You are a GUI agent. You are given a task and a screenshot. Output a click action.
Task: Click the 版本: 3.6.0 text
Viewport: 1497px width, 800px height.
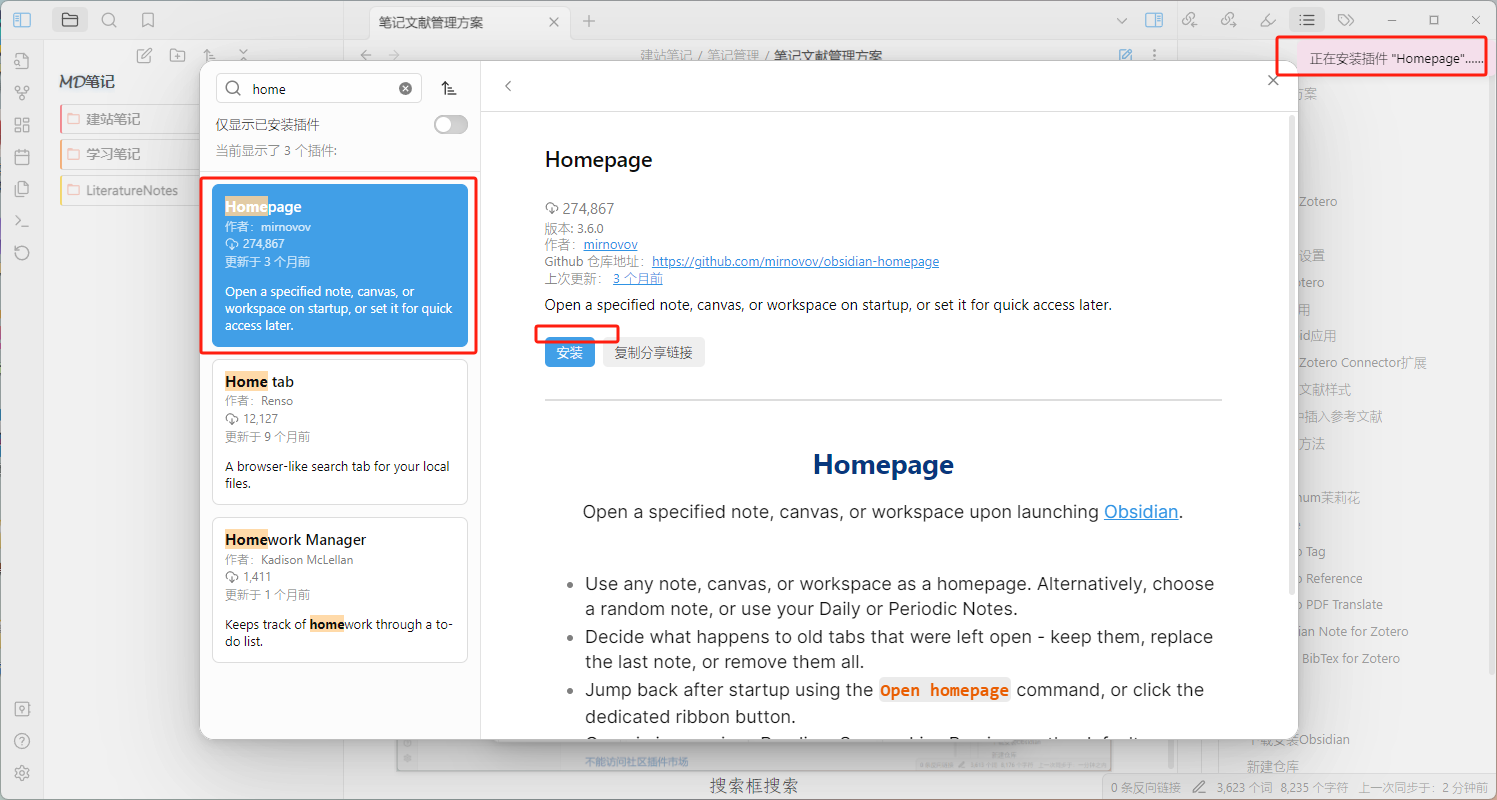coord(574,228)
